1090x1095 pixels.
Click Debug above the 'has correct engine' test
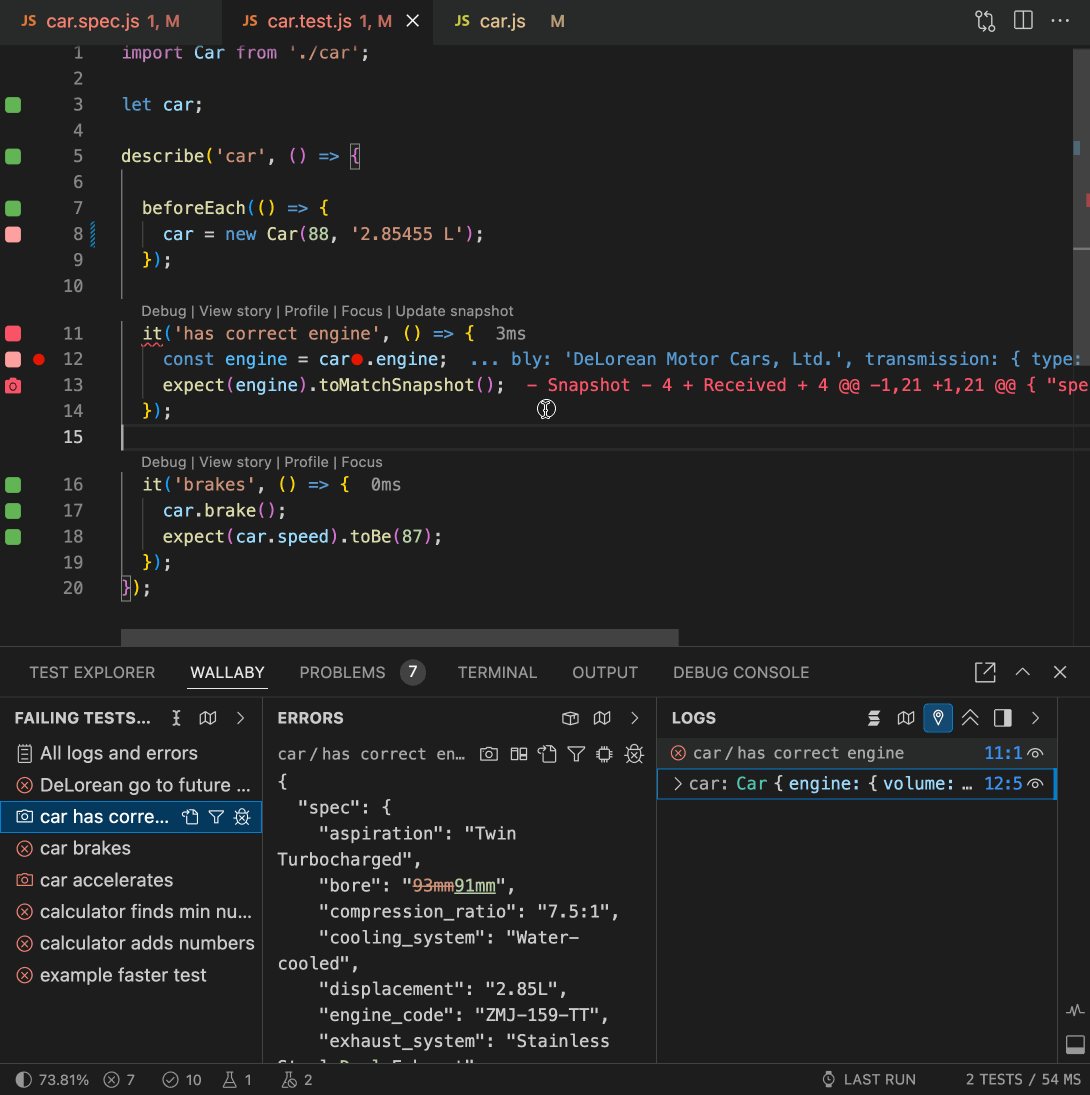163,311
